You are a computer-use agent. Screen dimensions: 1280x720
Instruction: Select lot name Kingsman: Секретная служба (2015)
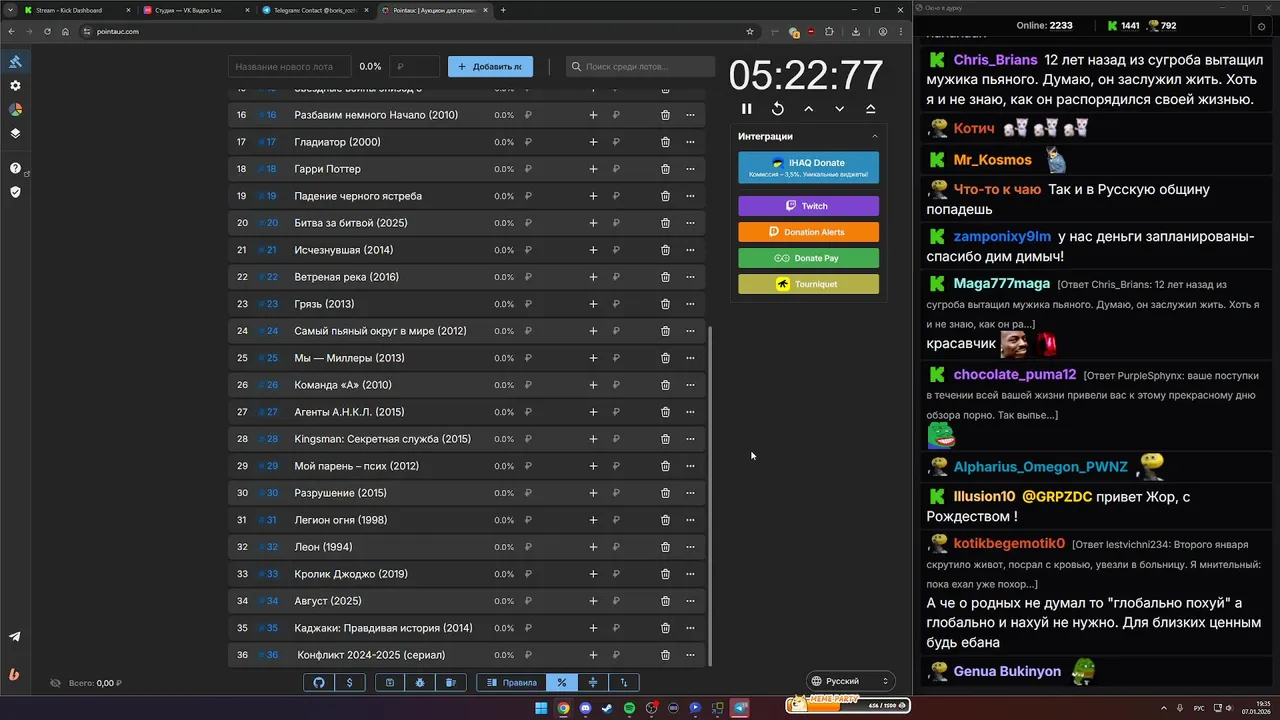pos(382,439)
